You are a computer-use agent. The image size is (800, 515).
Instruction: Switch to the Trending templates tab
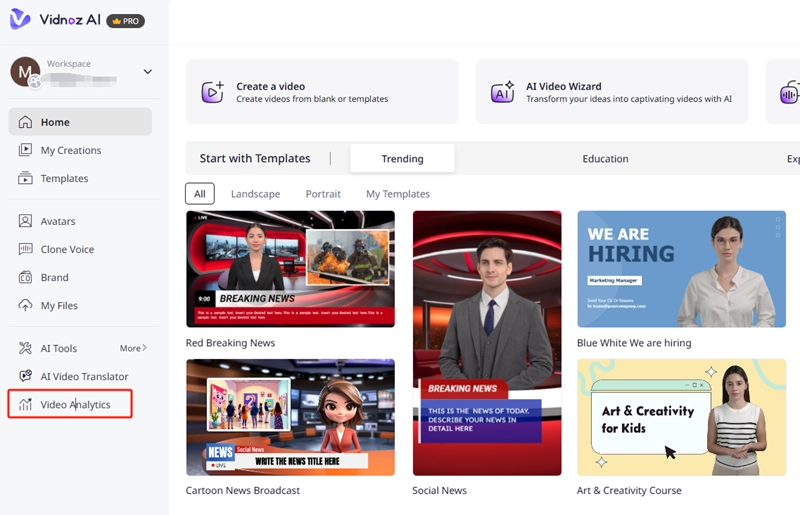pos(402,158)
